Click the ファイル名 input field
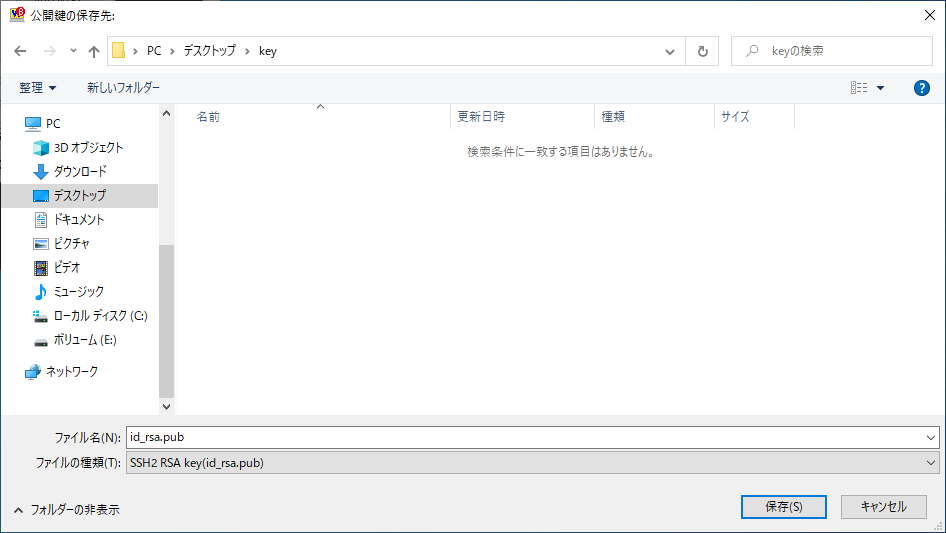Viewport: 946px width, 533px height. [525, 437]
